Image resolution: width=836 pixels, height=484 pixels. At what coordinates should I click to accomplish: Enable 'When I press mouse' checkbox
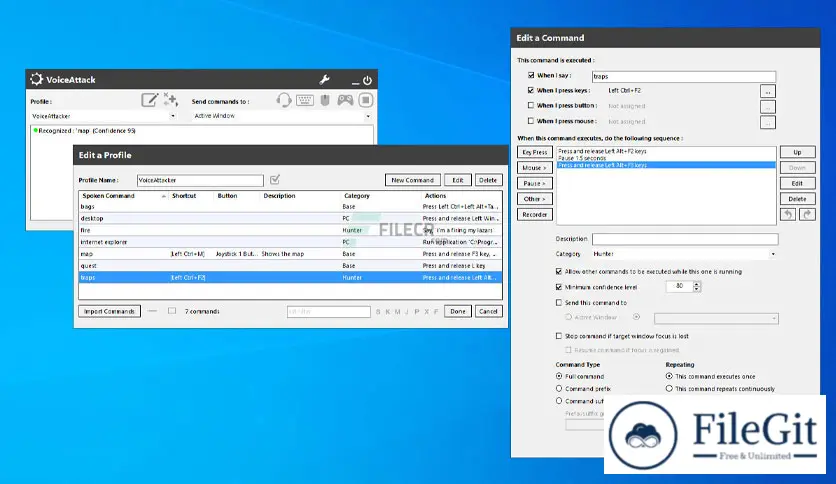(x=531, y=121)
